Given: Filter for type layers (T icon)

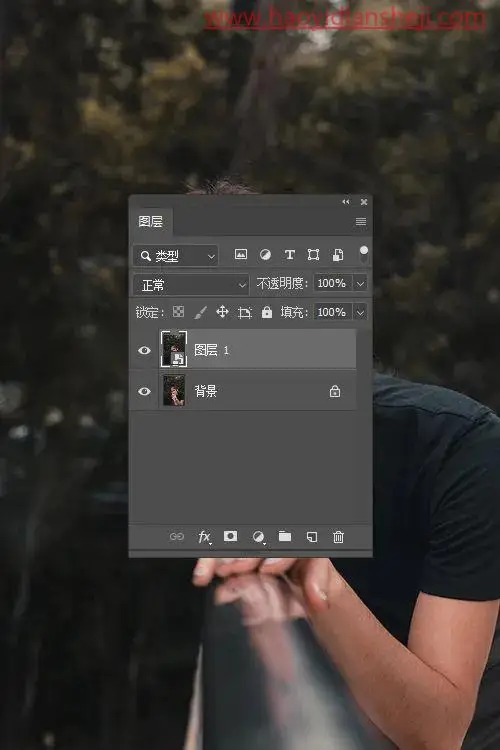Looking at the screenshot, I should coord(289,254).
